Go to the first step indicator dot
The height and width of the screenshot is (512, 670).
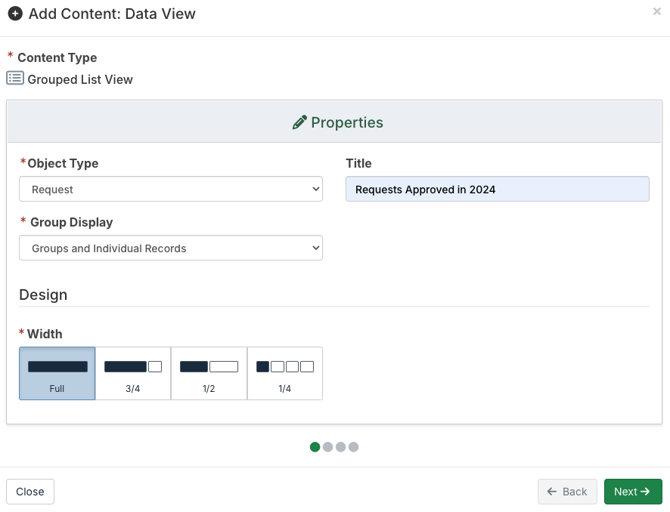315,447
